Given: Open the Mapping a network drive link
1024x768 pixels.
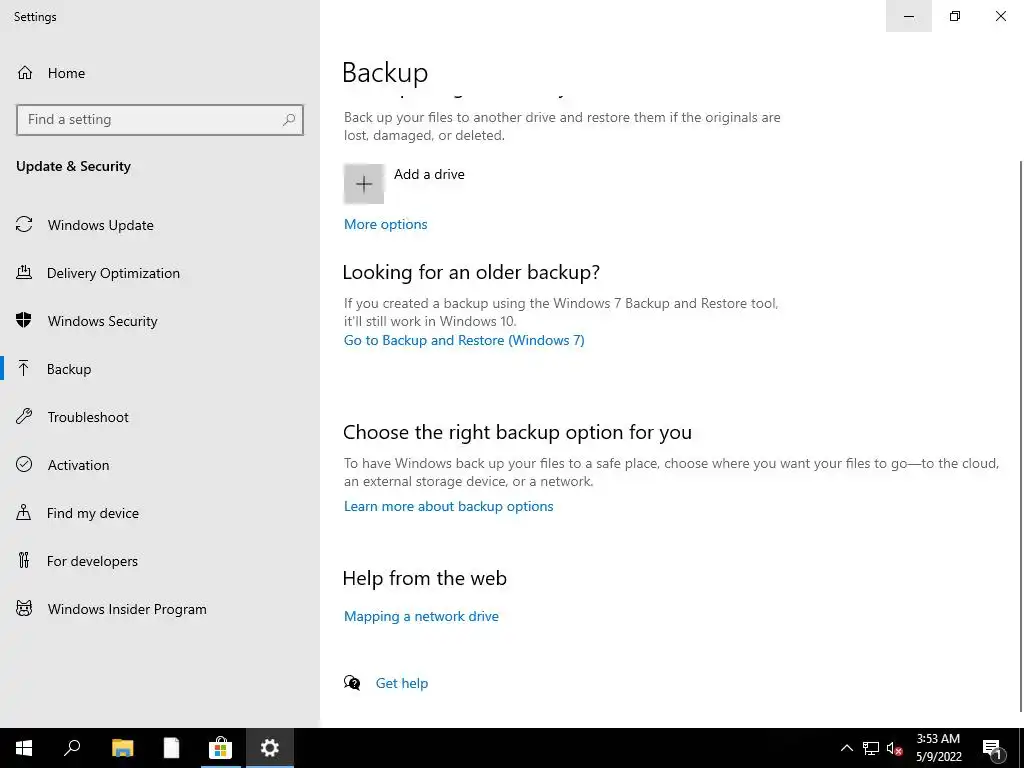Looking at the screenshot, I should [421, 616].
